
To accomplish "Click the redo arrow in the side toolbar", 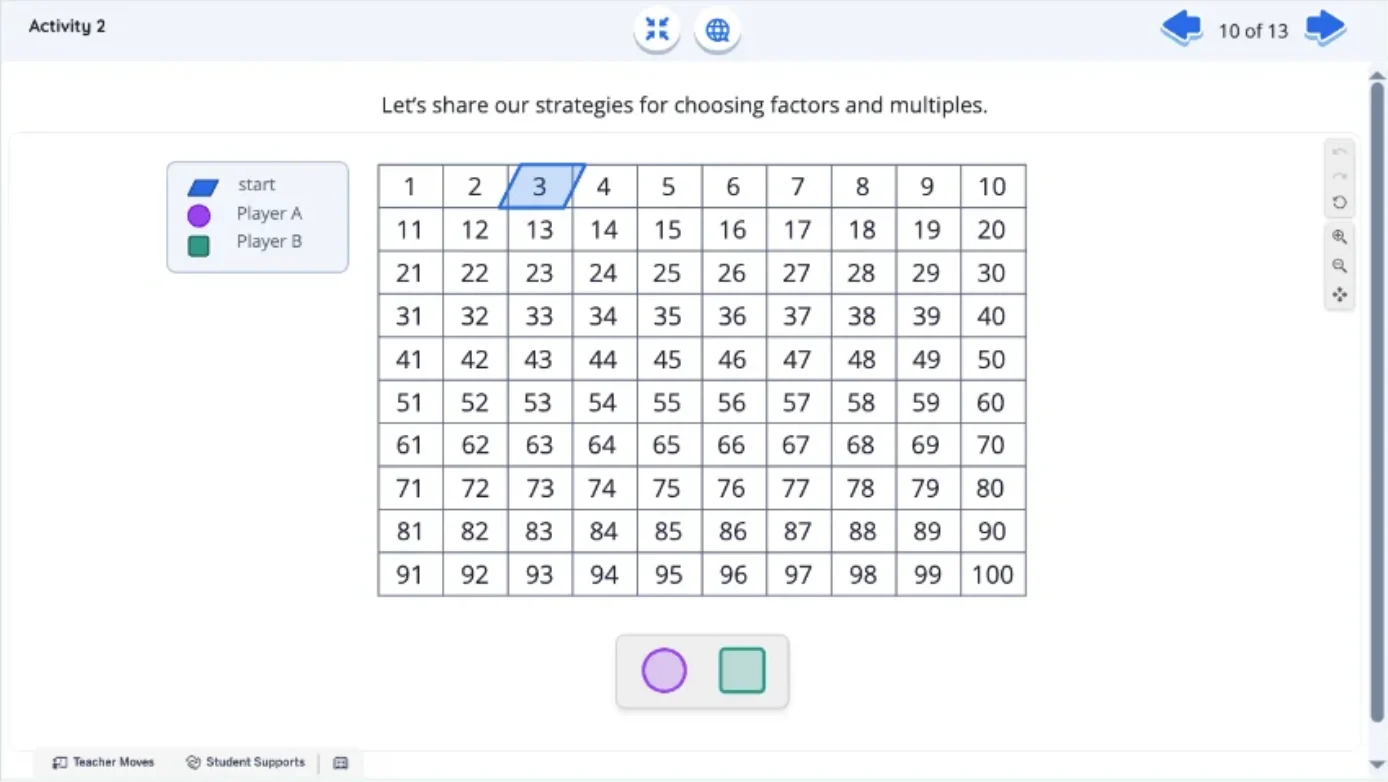I will tap(1340, 176).
